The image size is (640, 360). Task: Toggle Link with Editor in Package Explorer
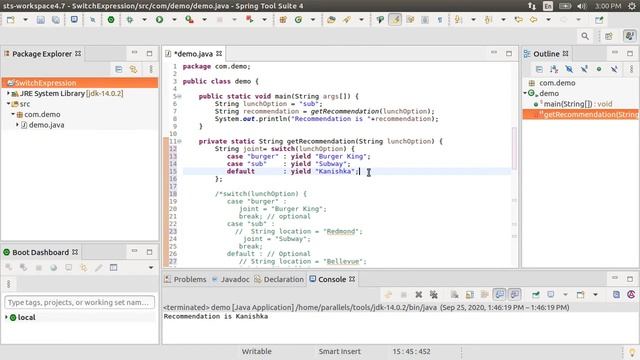[133, 69]
